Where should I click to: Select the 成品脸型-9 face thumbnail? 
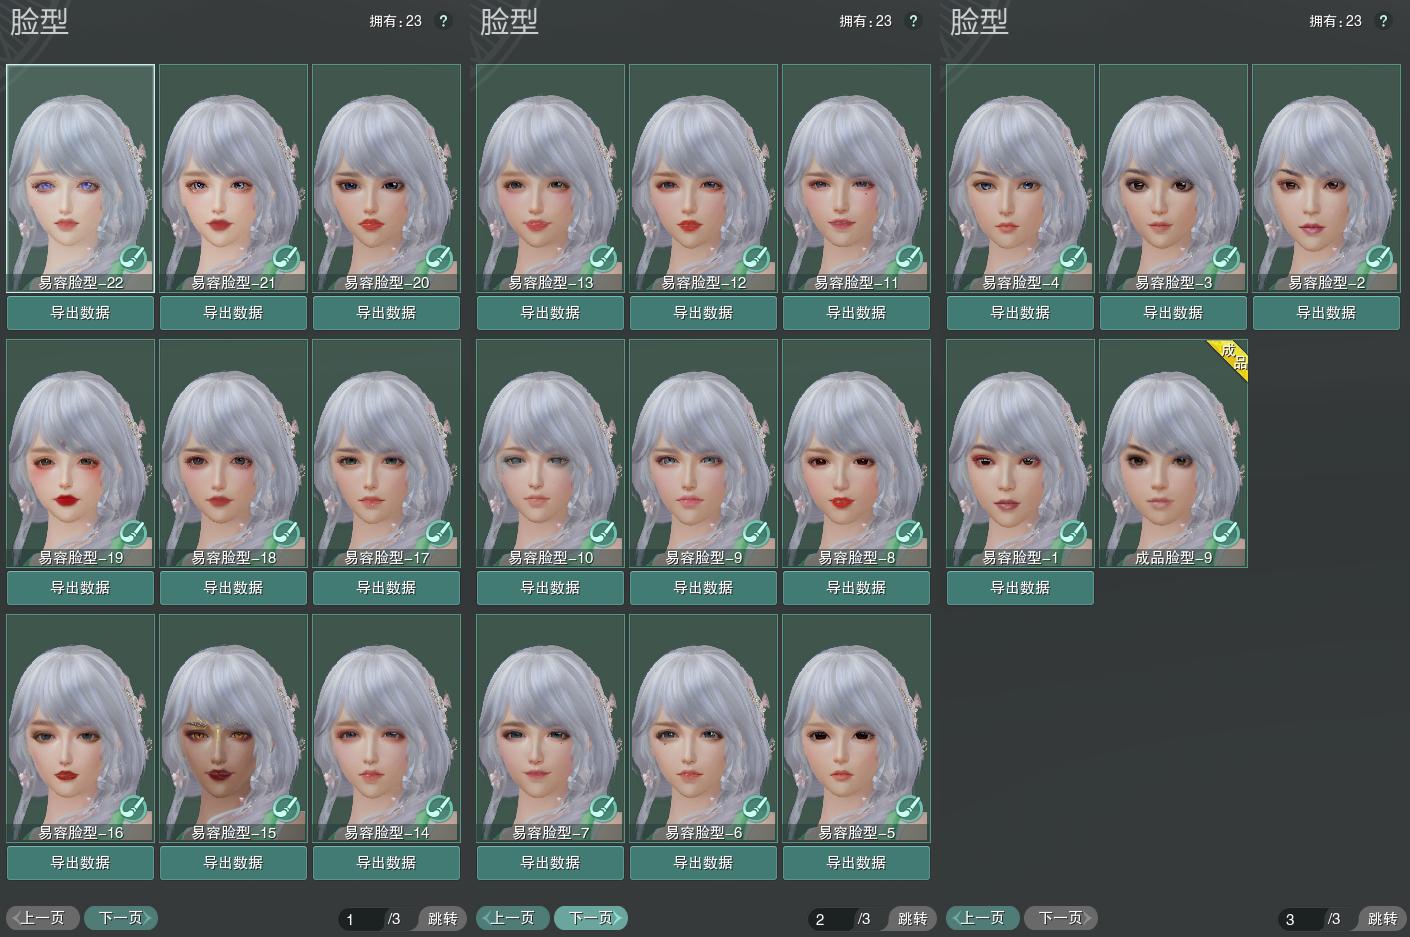tap(1174, 453)
